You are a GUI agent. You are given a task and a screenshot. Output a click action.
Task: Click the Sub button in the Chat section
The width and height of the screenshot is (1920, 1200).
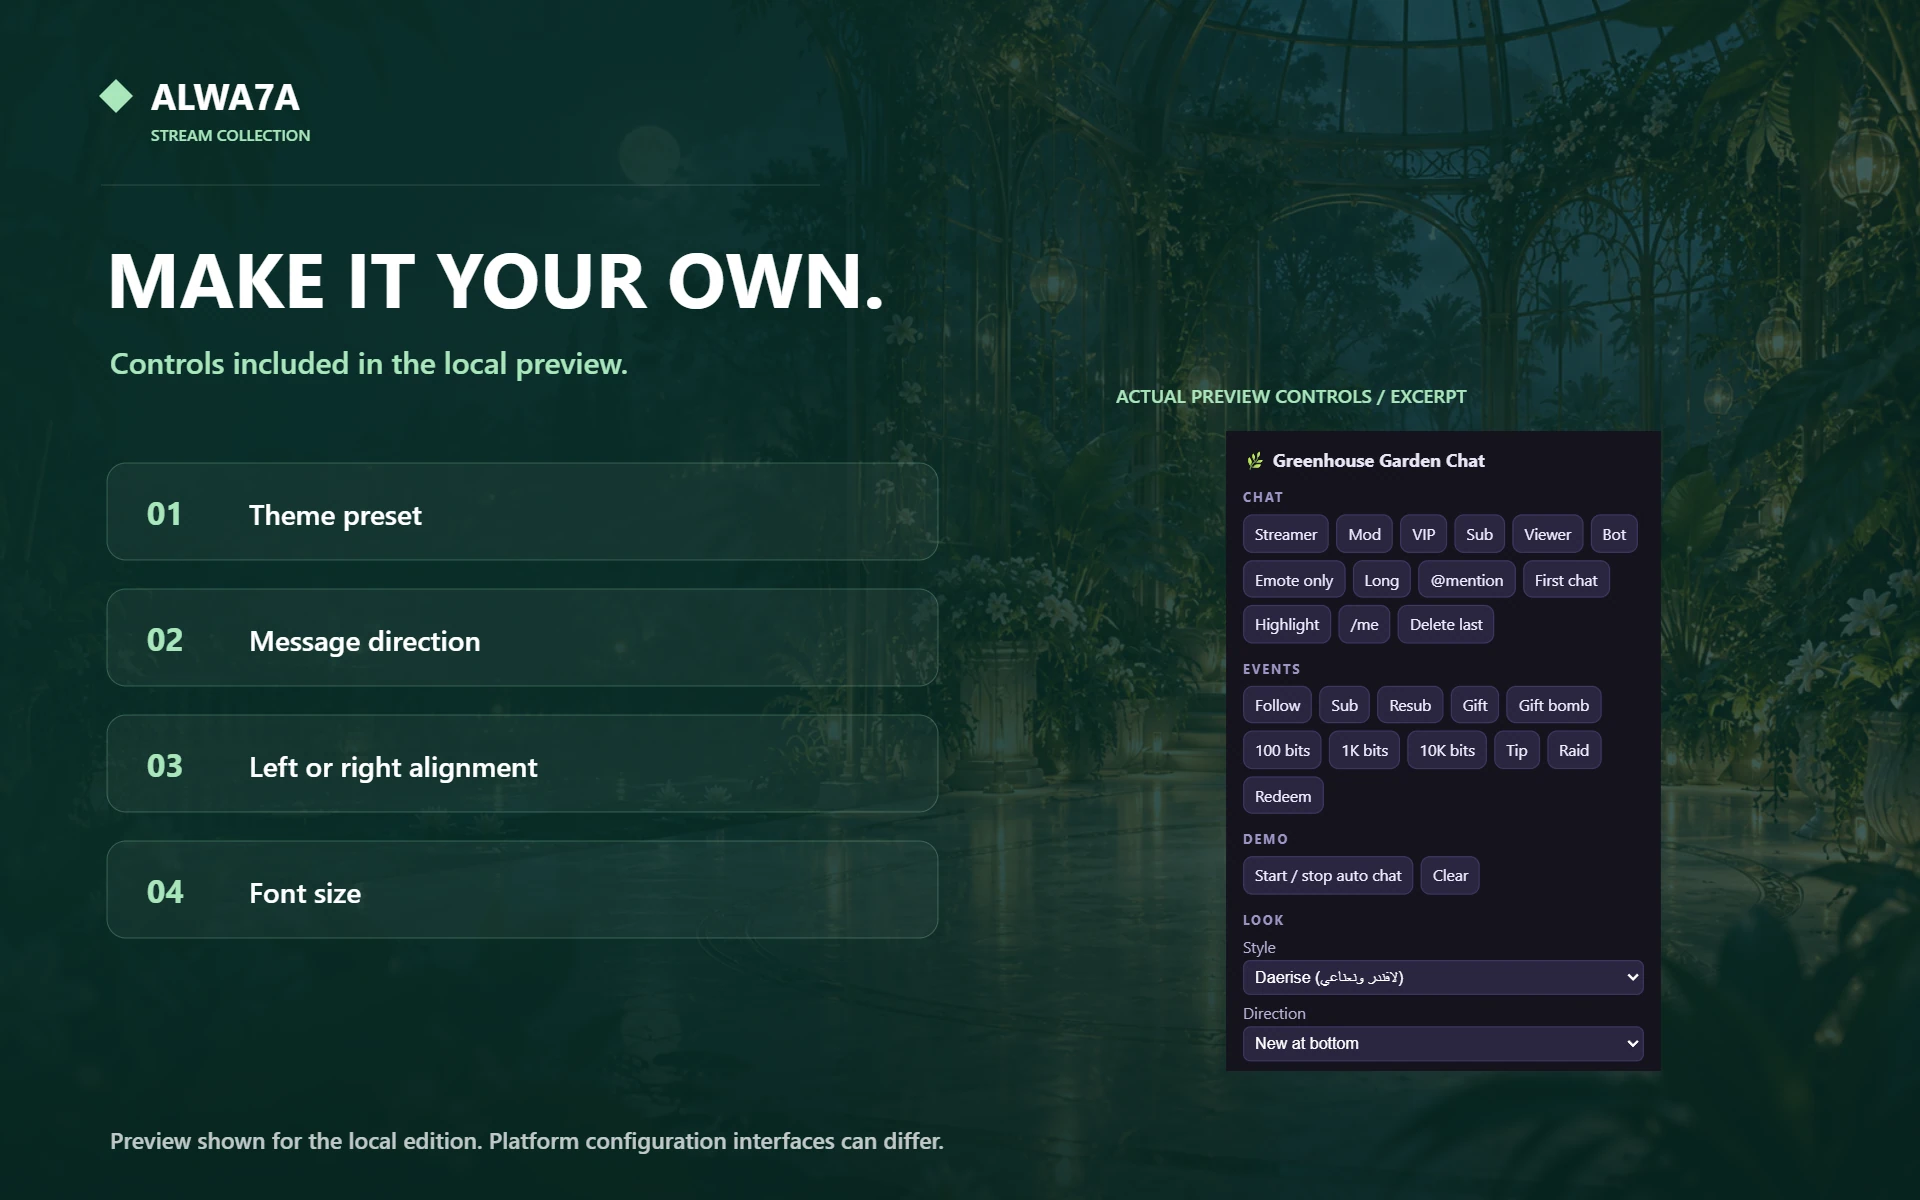point(1479,534)
